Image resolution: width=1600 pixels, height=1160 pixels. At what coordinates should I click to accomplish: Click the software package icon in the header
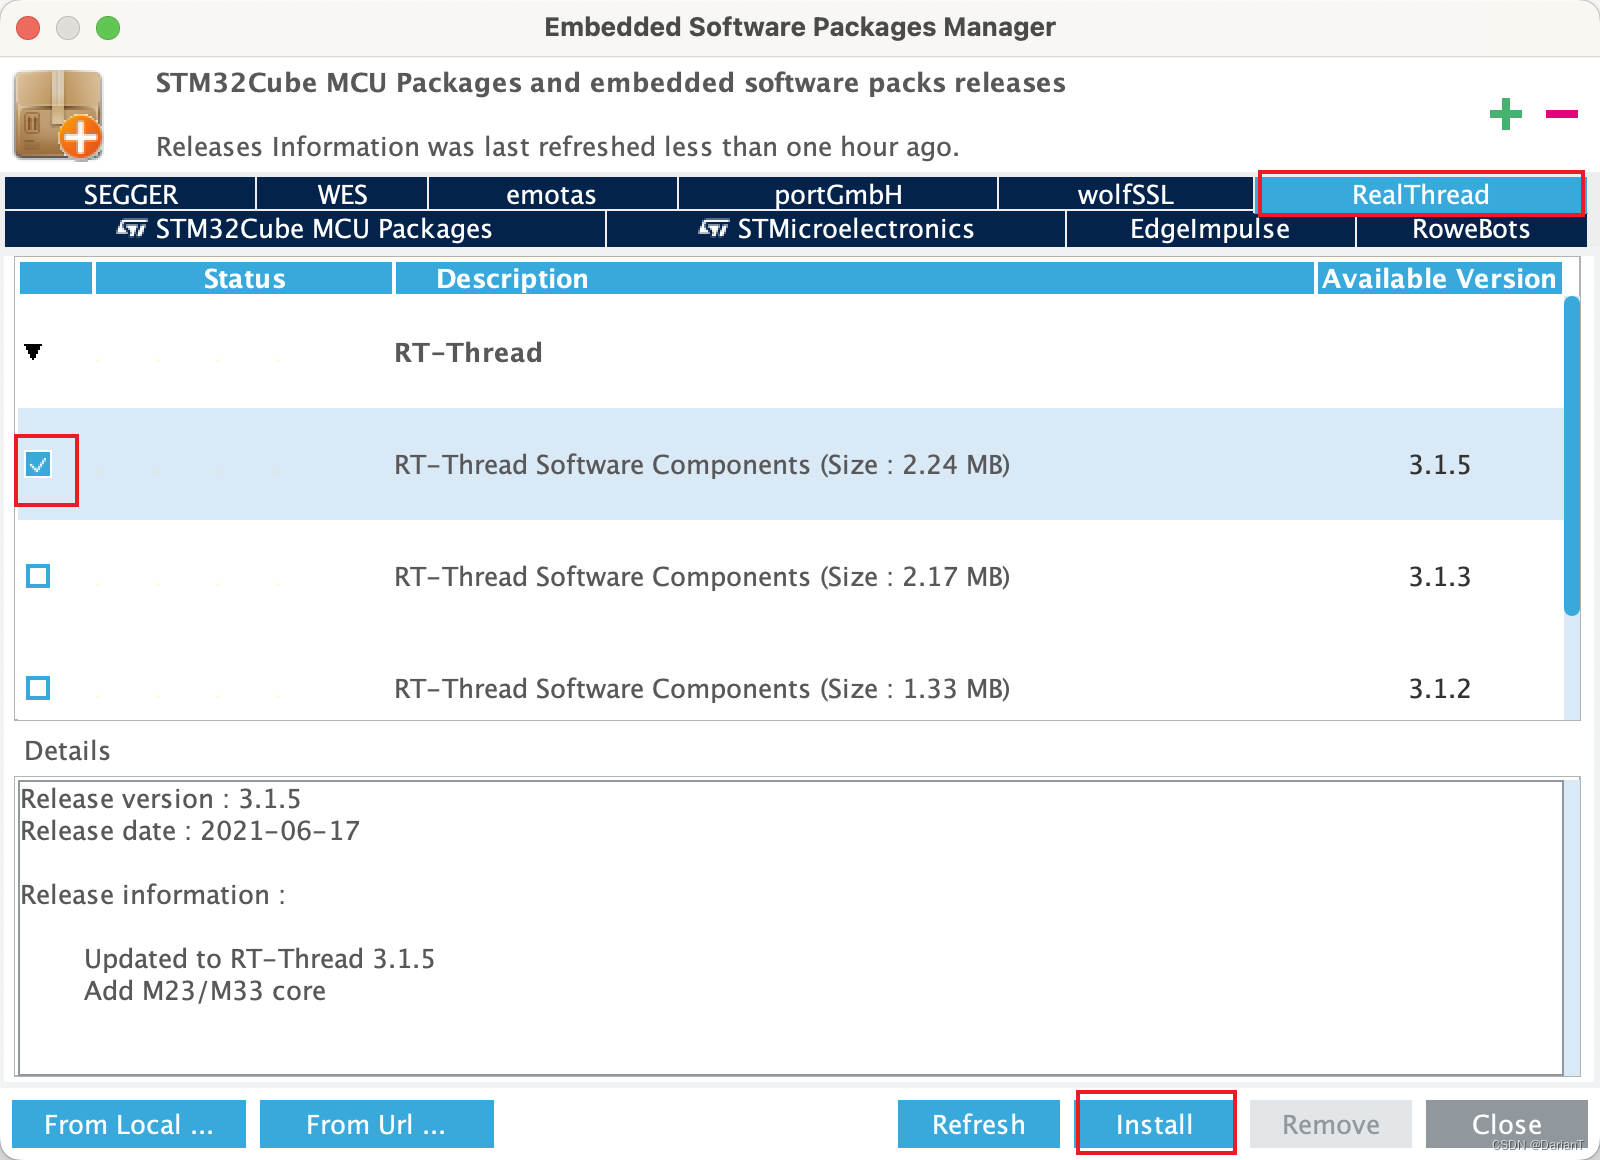[56, 115]
